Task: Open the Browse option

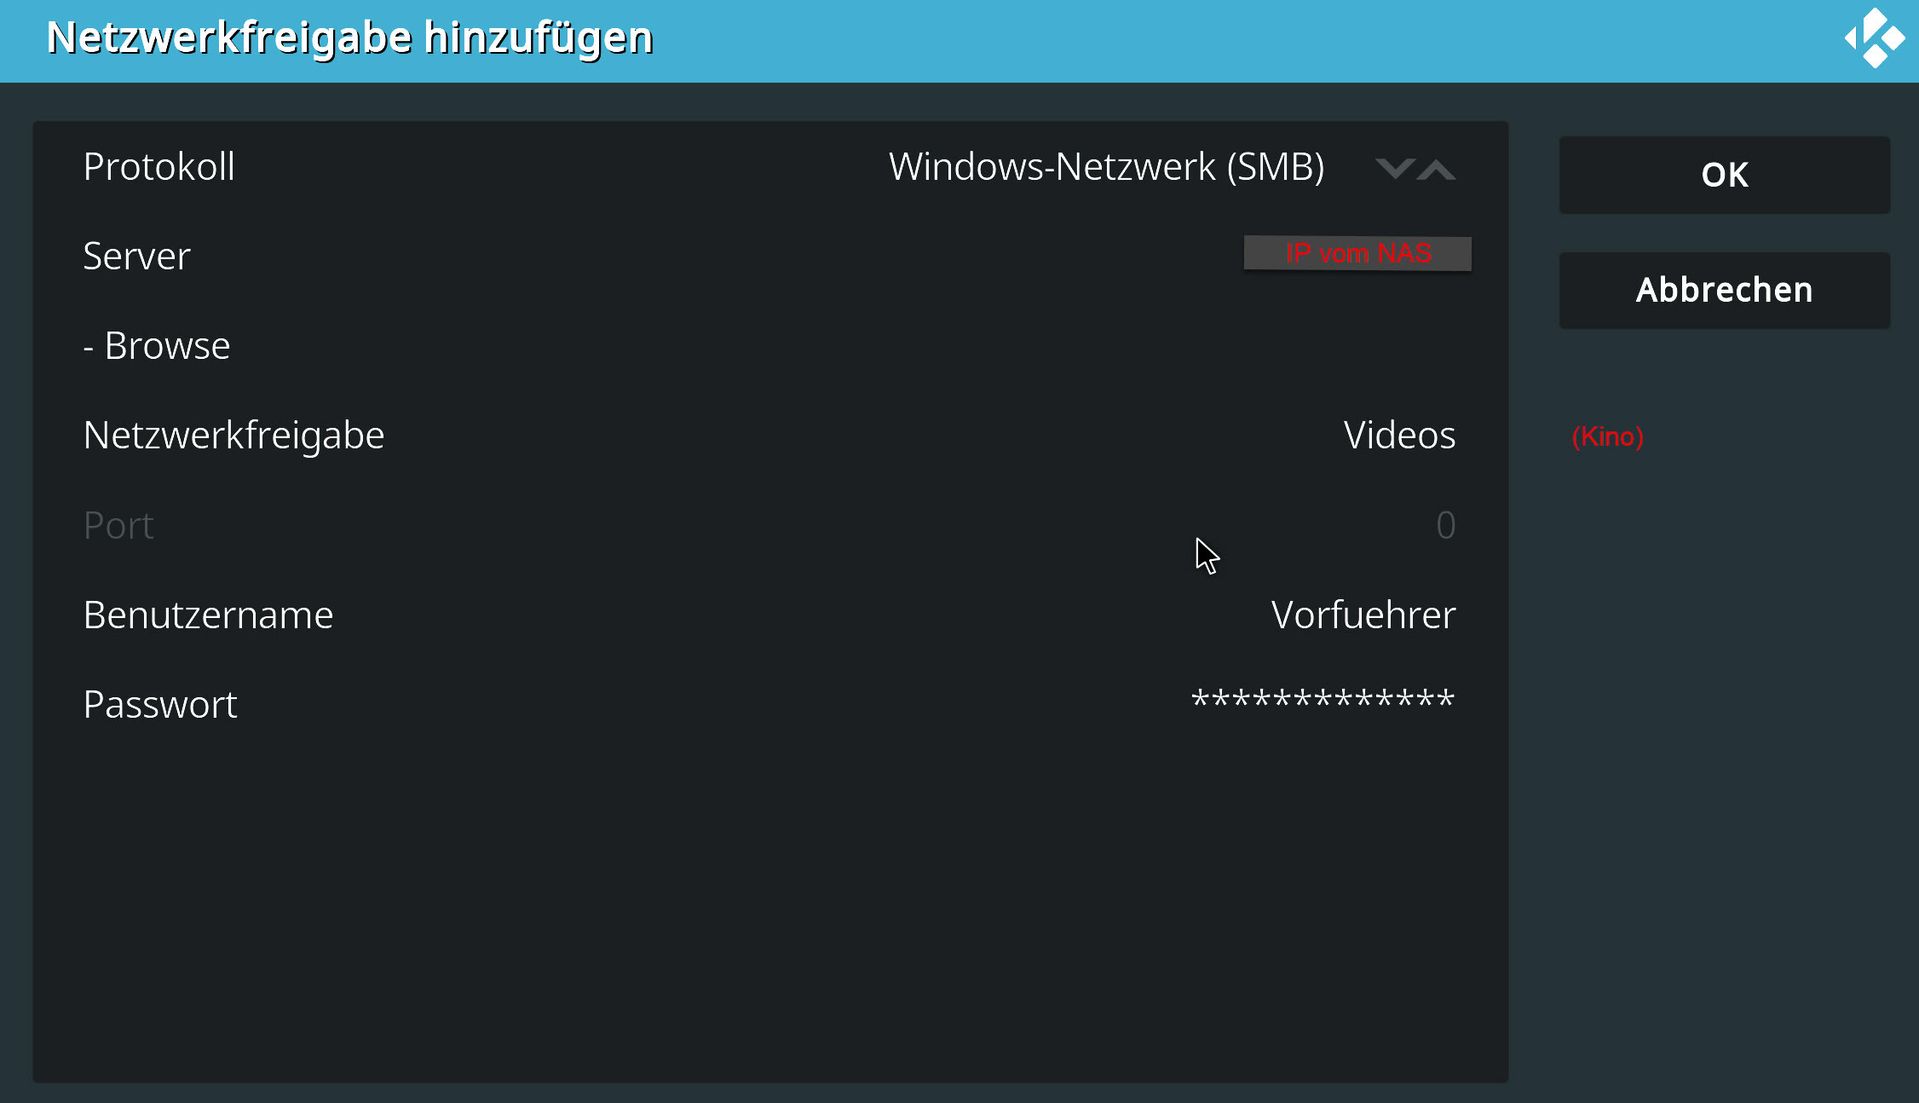Action: 770,346
